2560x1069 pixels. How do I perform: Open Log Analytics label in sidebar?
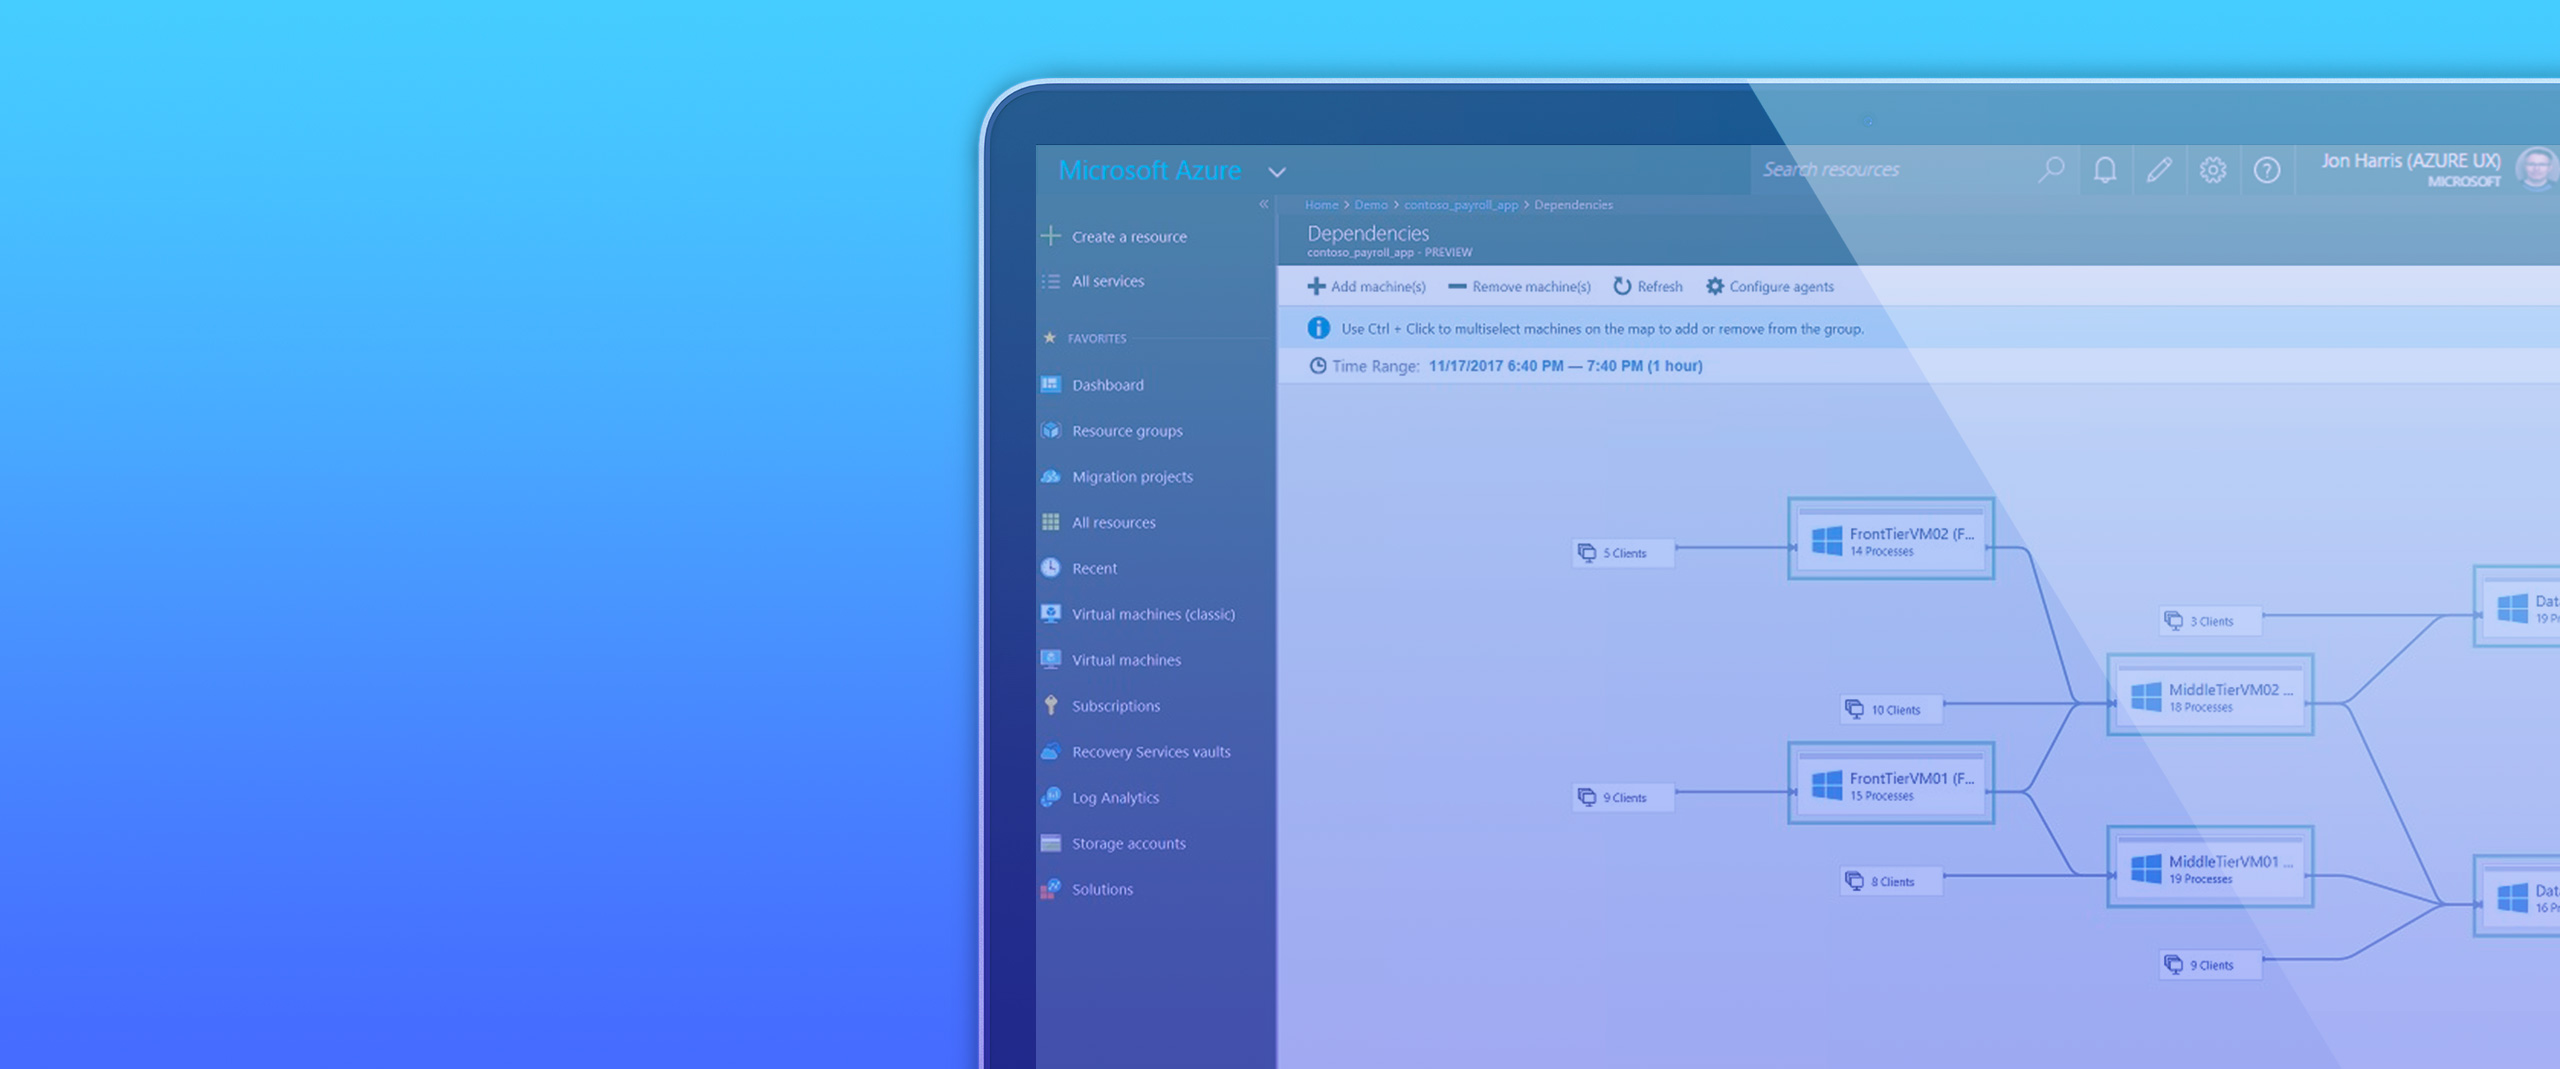tap(1115, 798)
